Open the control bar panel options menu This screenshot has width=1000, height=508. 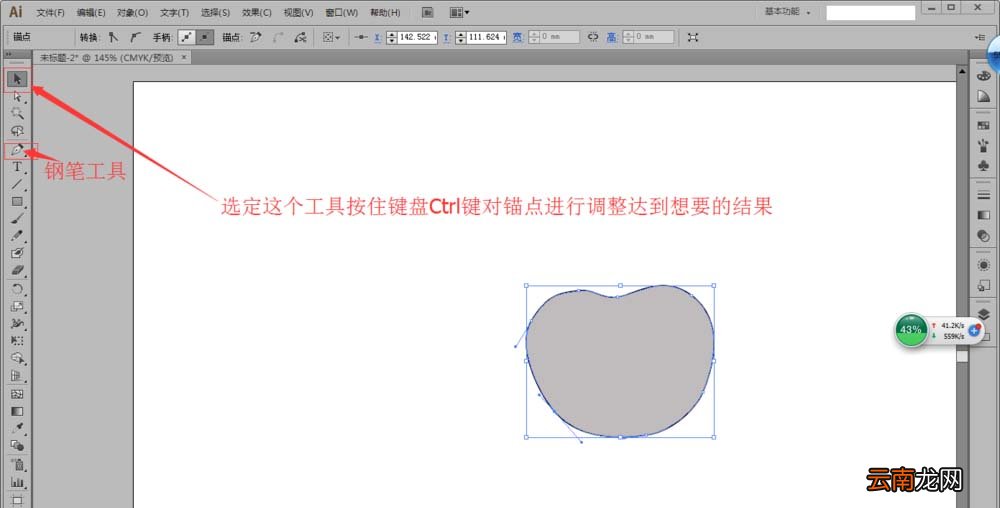point(980,38)
